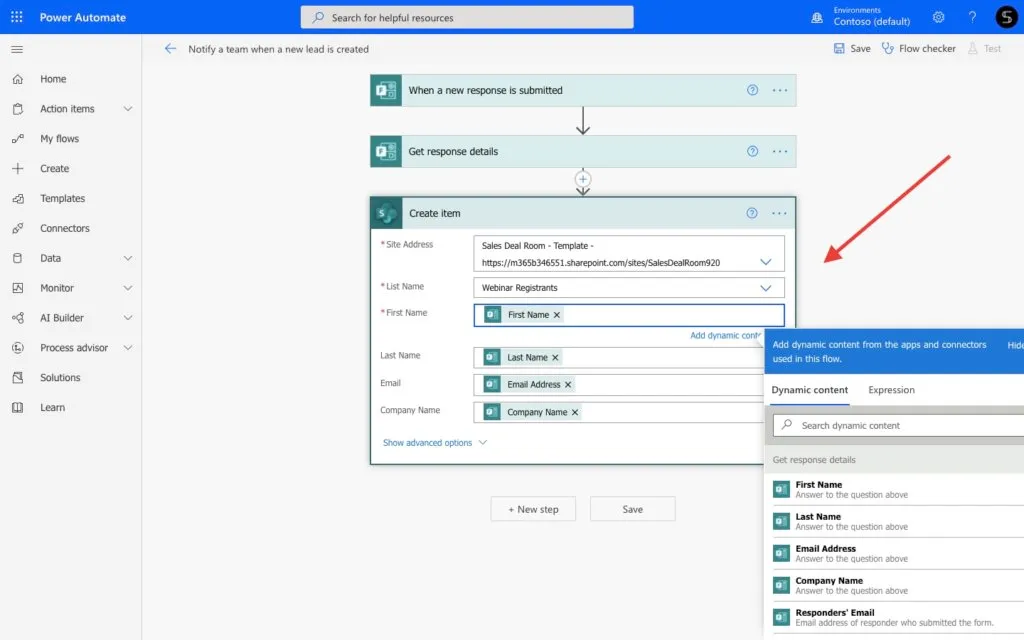Select First Name dynamic content item
This screenshot has height=640, width=1024.
coord(897,490)
